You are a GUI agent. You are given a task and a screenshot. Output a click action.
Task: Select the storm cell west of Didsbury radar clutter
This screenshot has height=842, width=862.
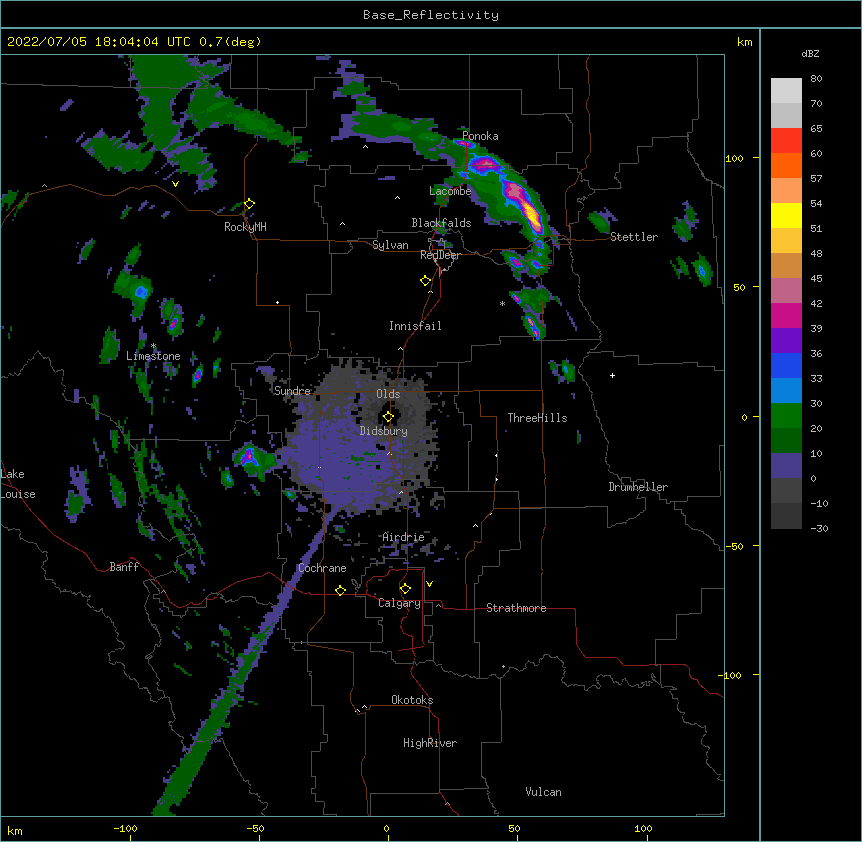click(253, 459)
